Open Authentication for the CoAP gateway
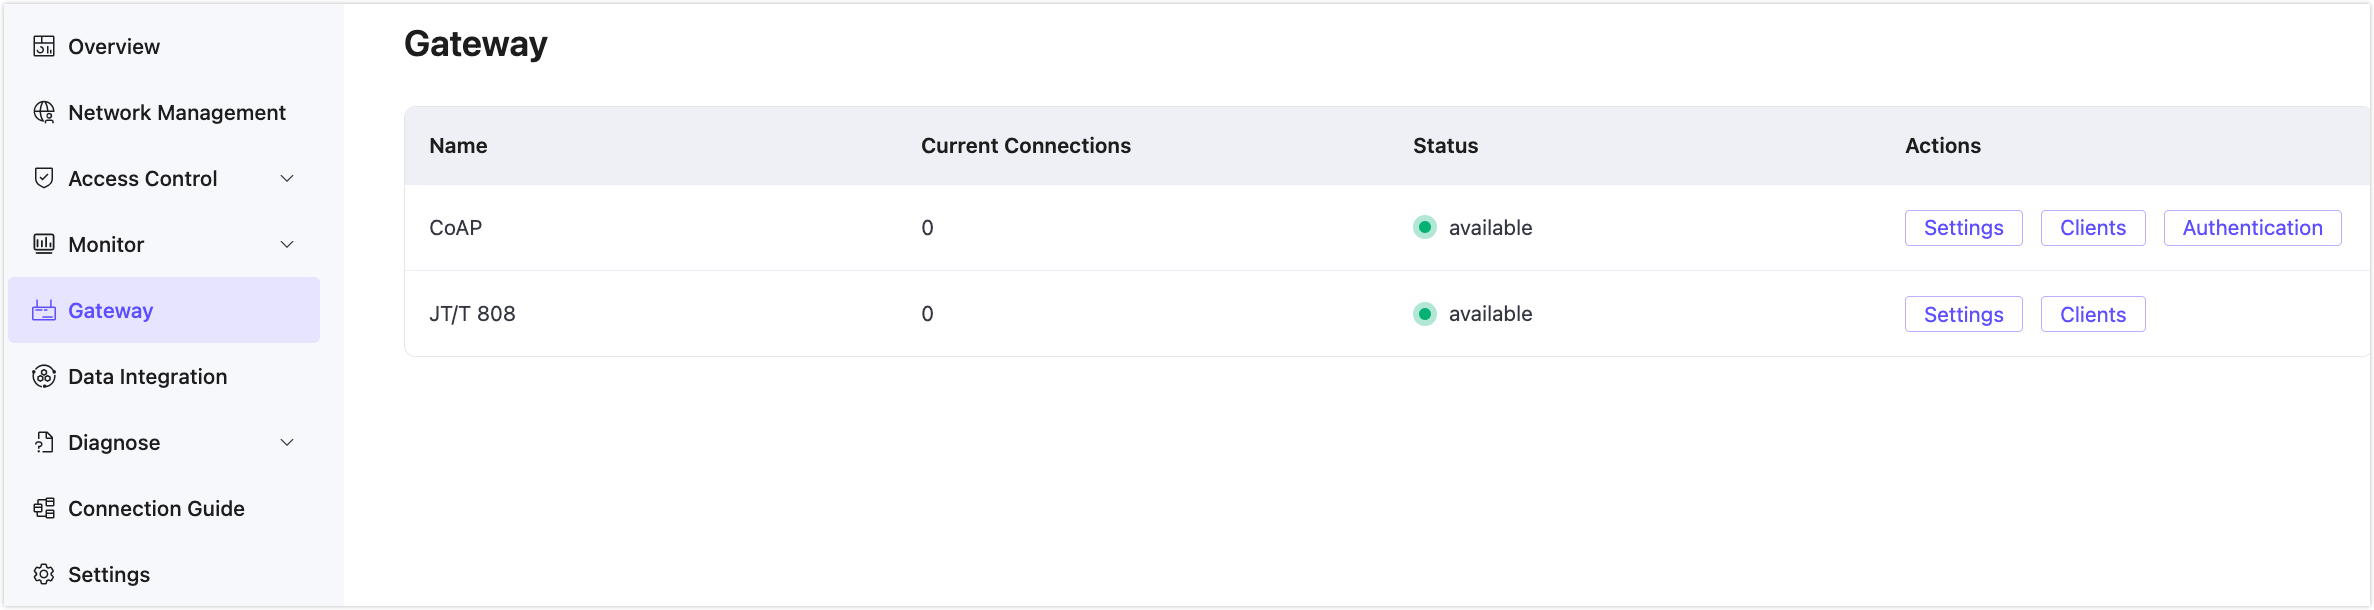 click(x=2252, y=228)
